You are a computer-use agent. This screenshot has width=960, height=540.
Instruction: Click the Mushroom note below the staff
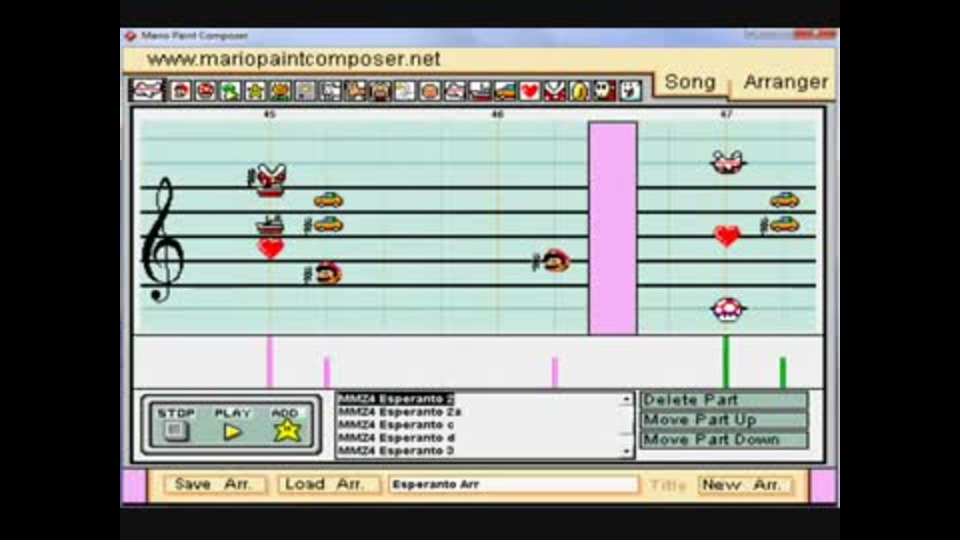pyautogui.click(x=728, y=310)
